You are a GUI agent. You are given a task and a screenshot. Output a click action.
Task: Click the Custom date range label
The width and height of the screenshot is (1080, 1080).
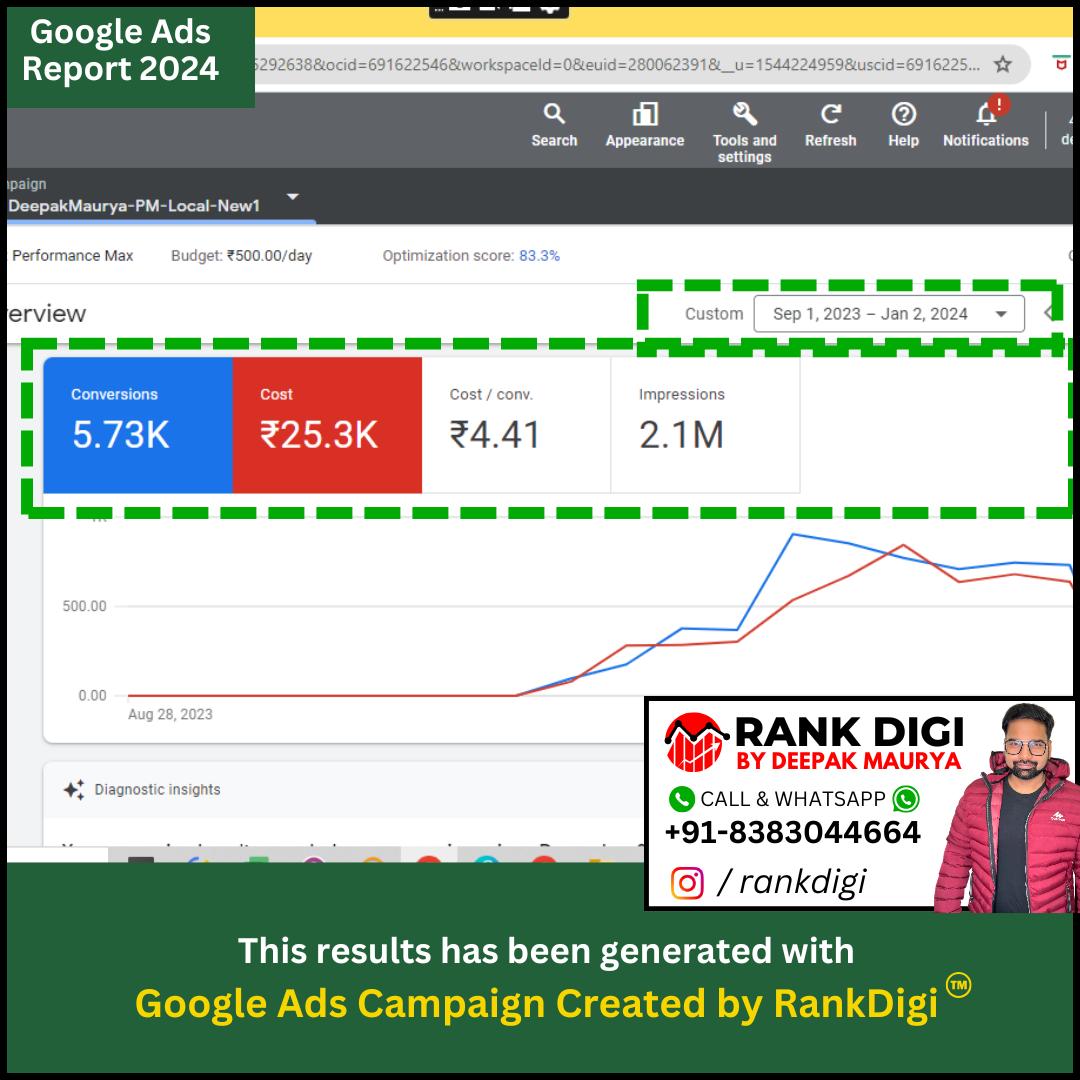pos(714,314)
